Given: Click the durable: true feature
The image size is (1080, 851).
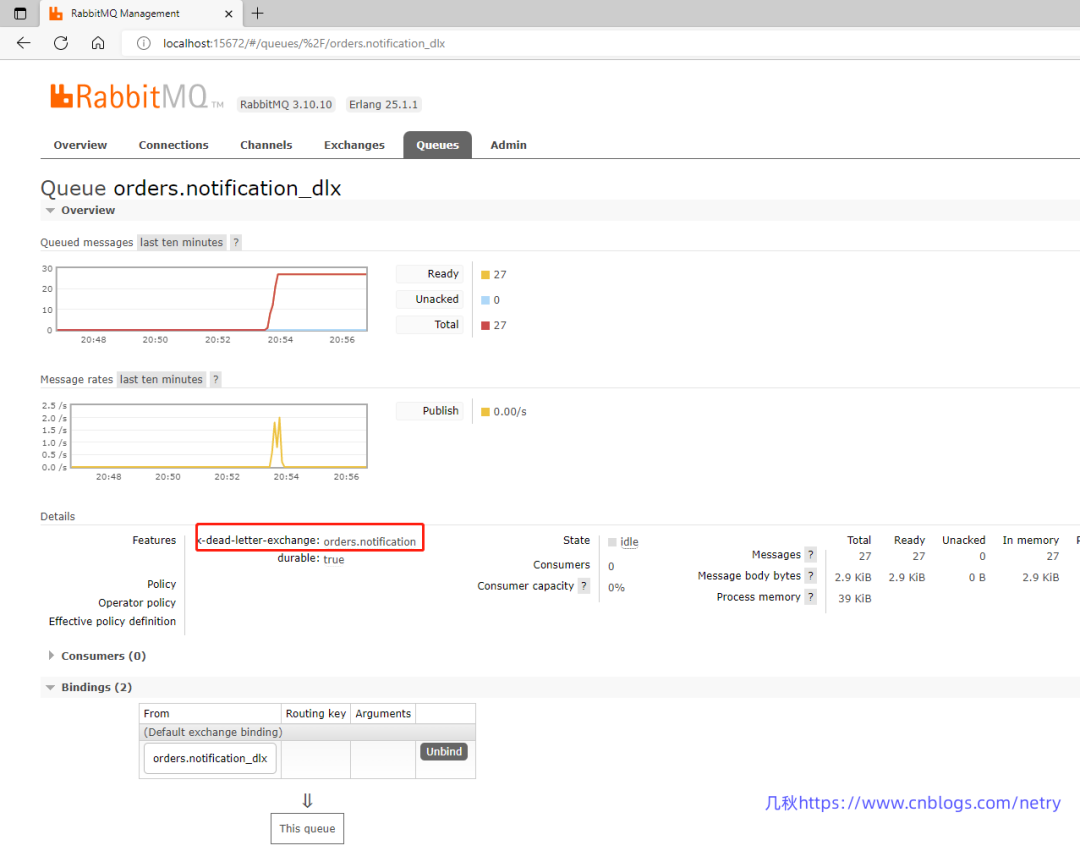Looking at the screenshot, I should (x=311, y=559).
